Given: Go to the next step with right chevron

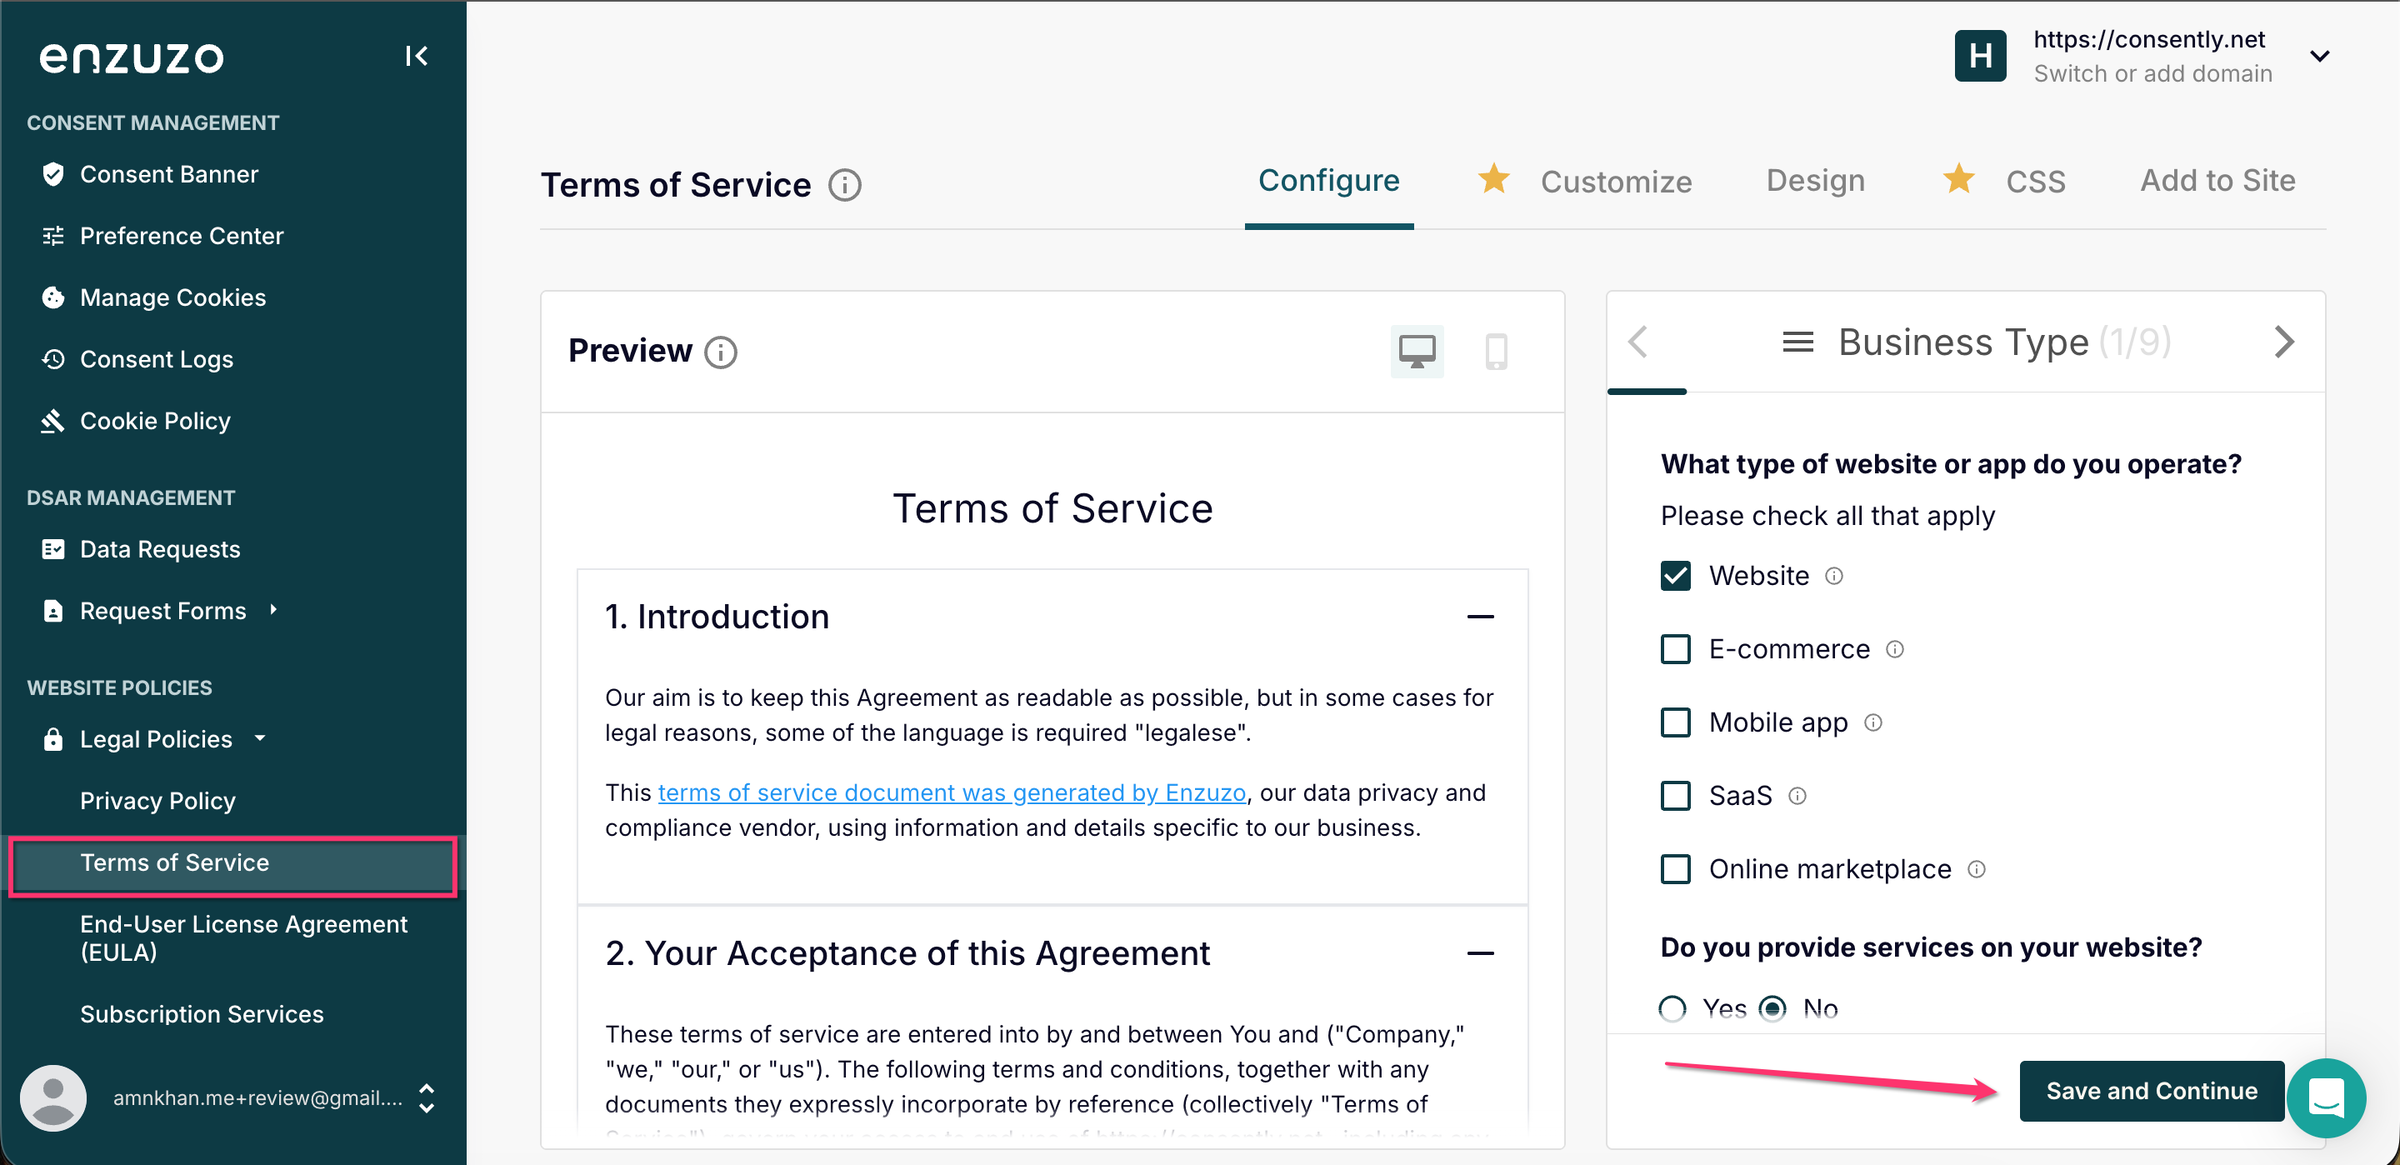Looking at the screenshot, I should point(2284,342).
